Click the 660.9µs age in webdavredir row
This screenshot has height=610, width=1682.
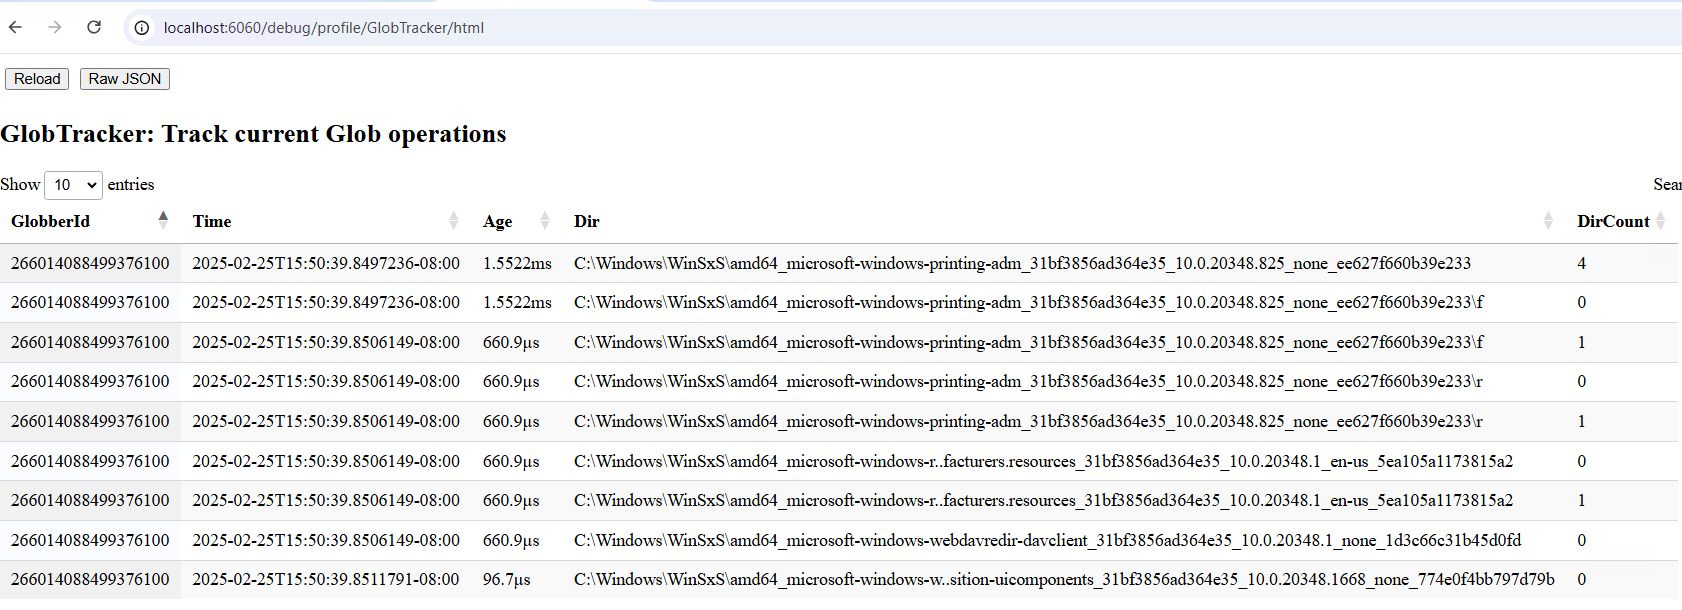511,540
